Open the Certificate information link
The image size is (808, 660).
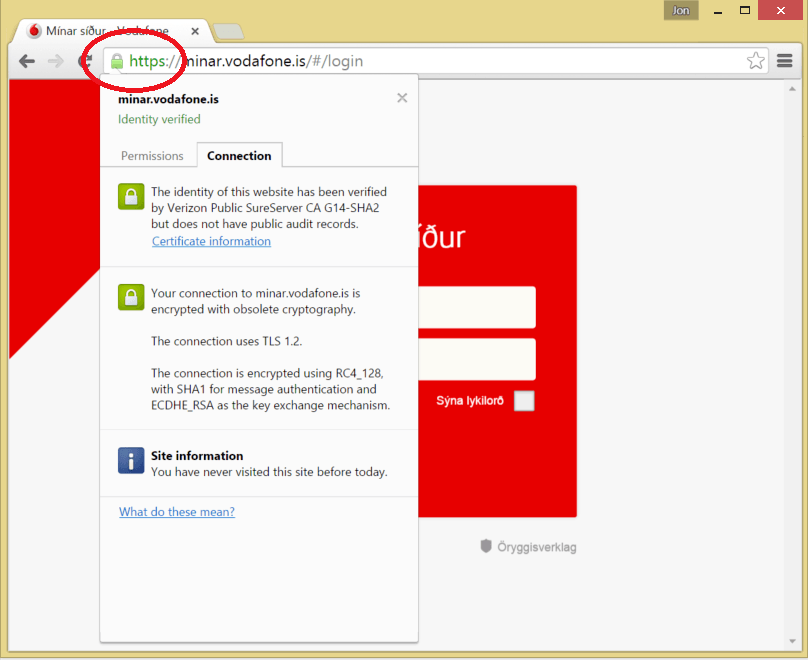pos(211,241)
